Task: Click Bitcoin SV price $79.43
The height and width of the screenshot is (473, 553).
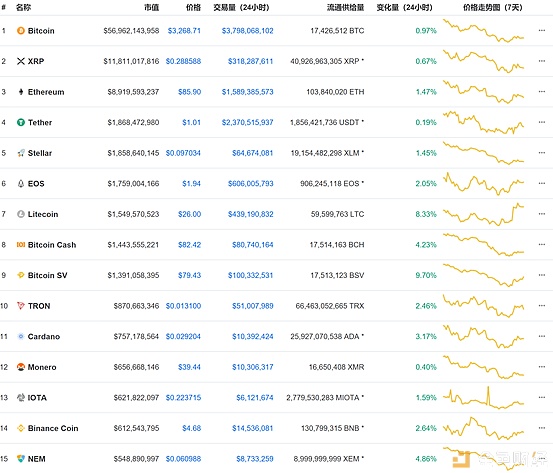Action: pos(189,275)
